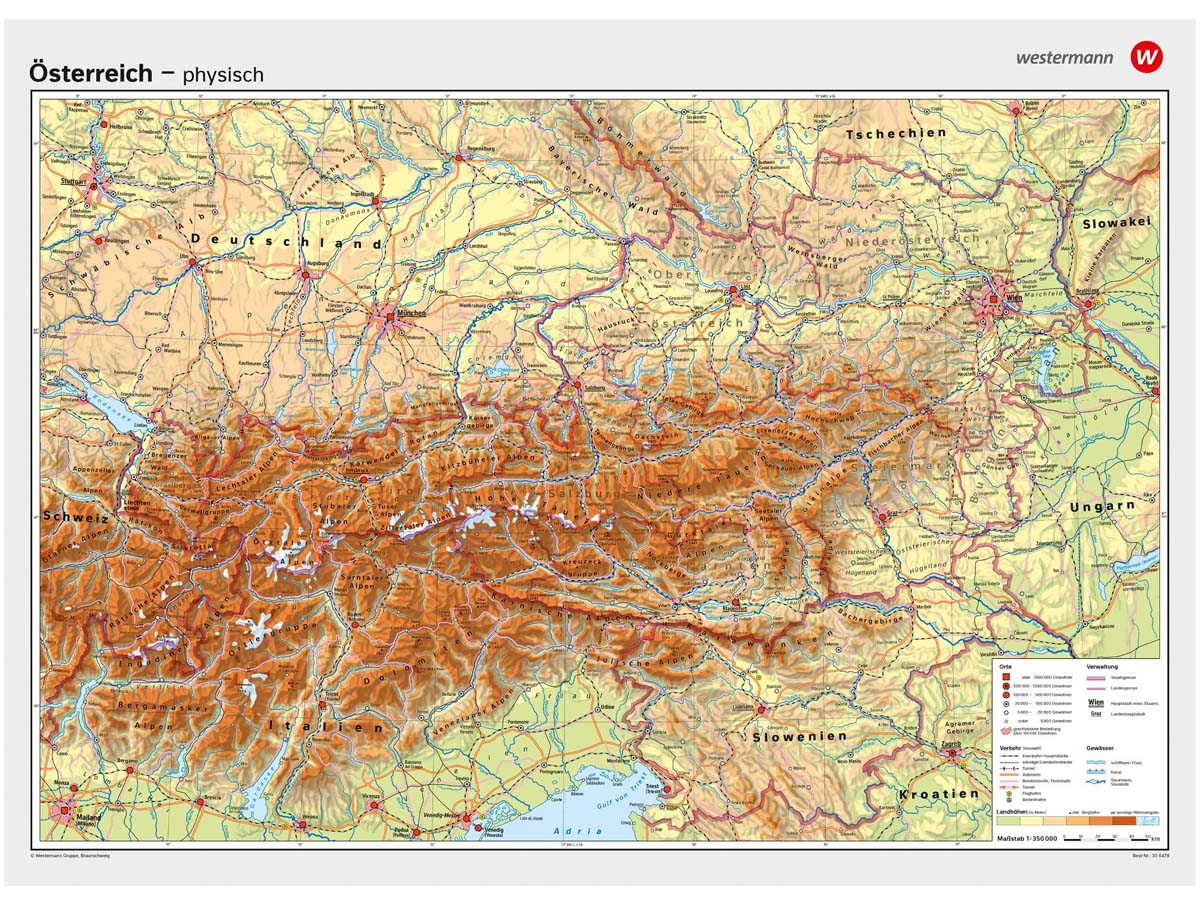Image resolution: width=1200 pixels, height=900 pixels.
Task: Click the "Gewässer" legend heading
Action: [x=1101, y=748]
